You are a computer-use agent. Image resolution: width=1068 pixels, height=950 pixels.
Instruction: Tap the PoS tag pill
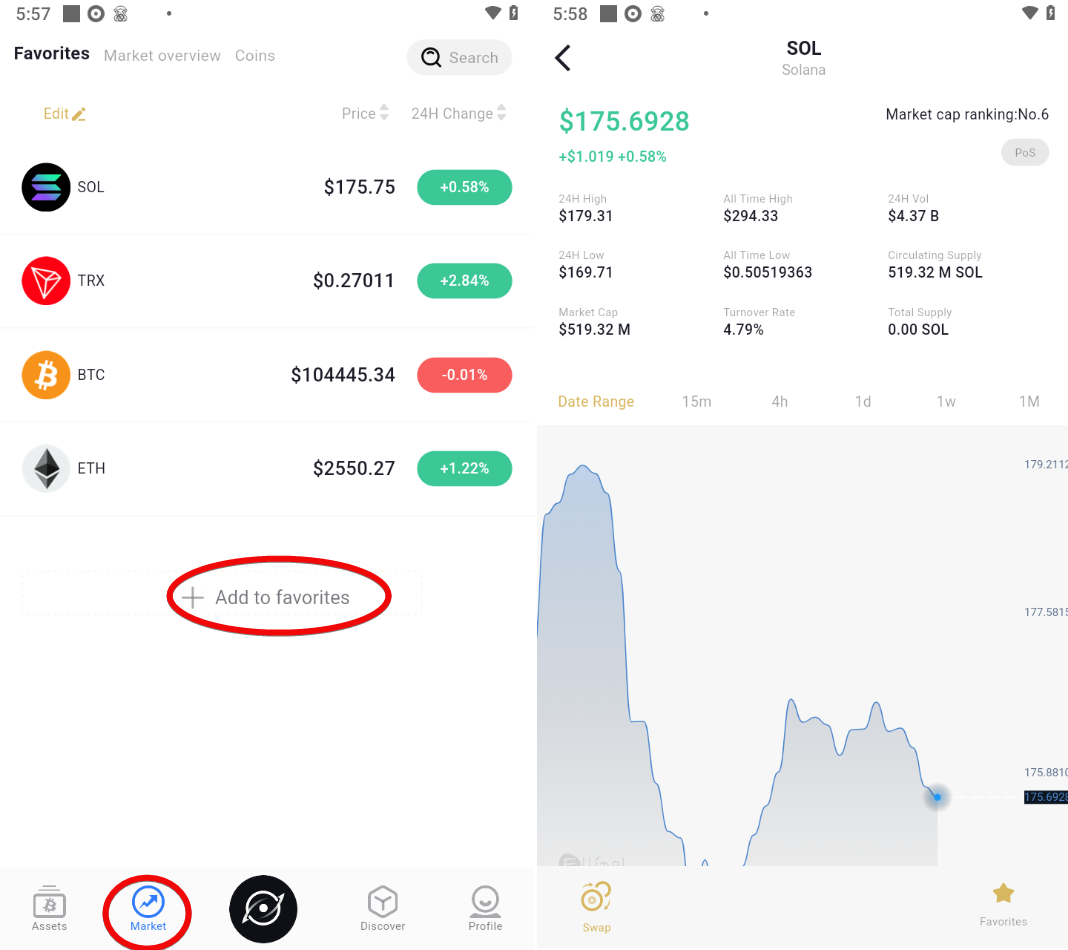point(1024,153)
